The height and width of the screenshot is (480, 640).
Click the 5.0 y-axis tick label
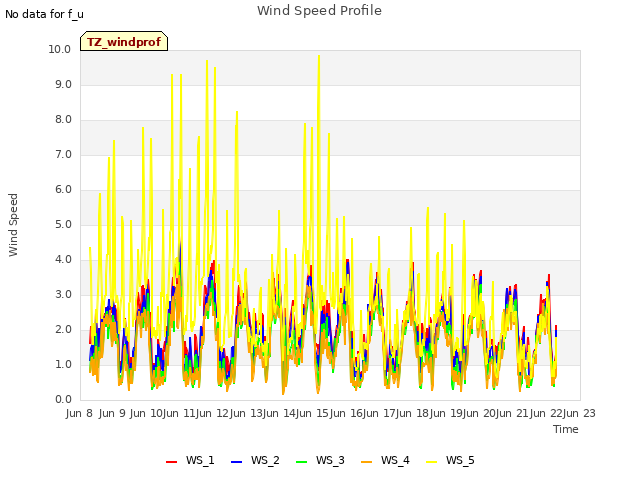coord(63,225)
